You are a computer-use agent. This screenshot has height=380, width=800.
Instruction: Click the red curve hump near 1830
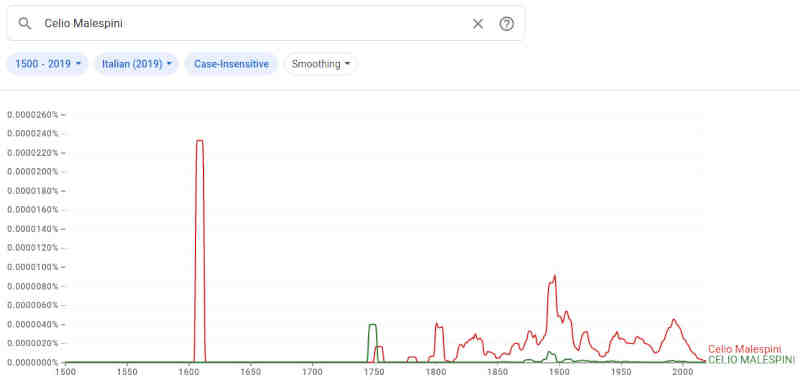475,335
